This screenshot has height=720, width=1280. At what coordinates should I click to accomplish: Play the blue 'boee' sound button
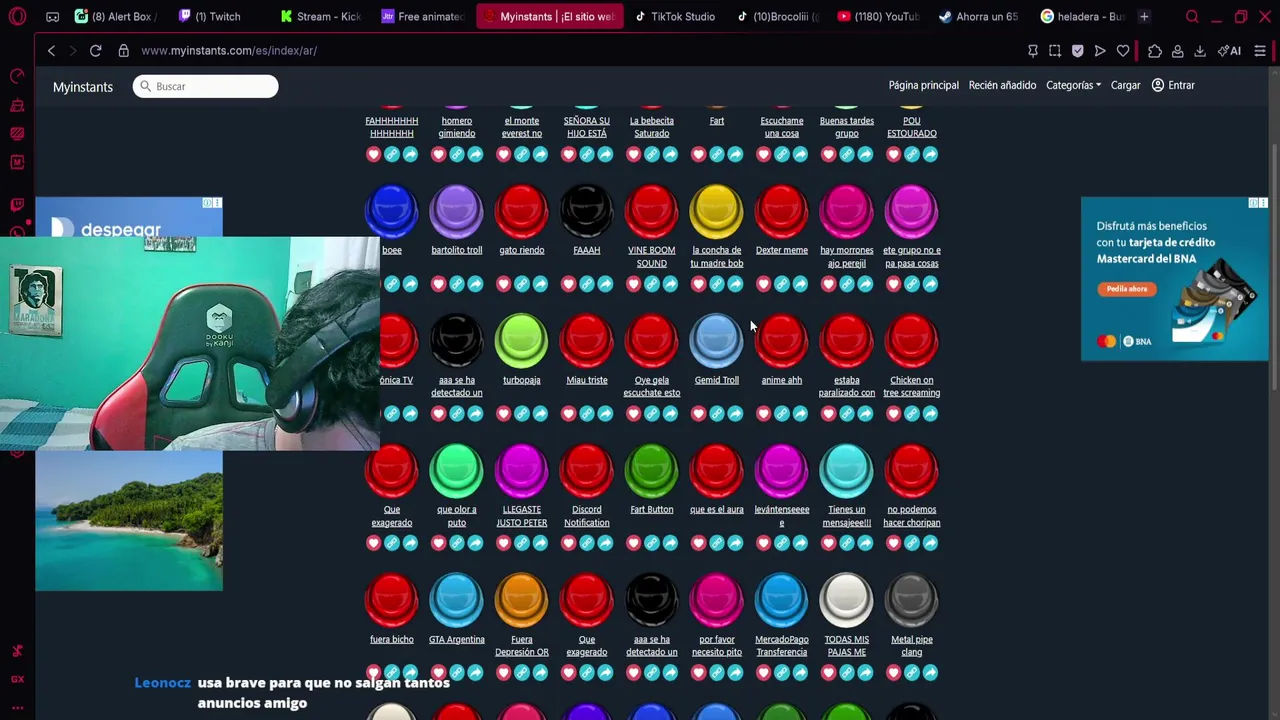click(391, 211)
